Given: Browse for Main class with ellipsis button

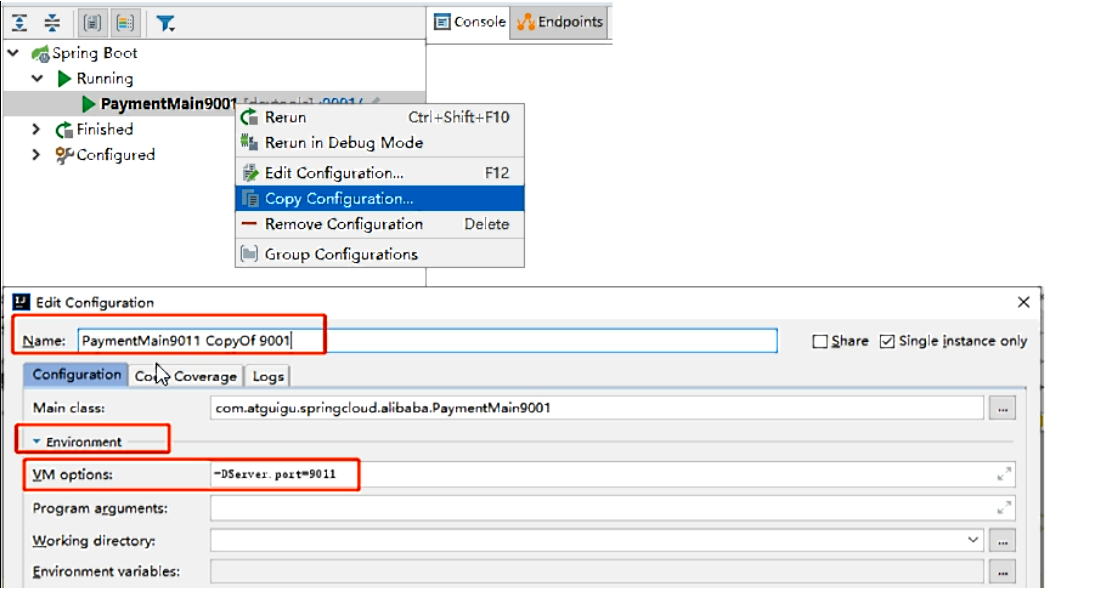Looking at the screenshot, I should 1003,408.
